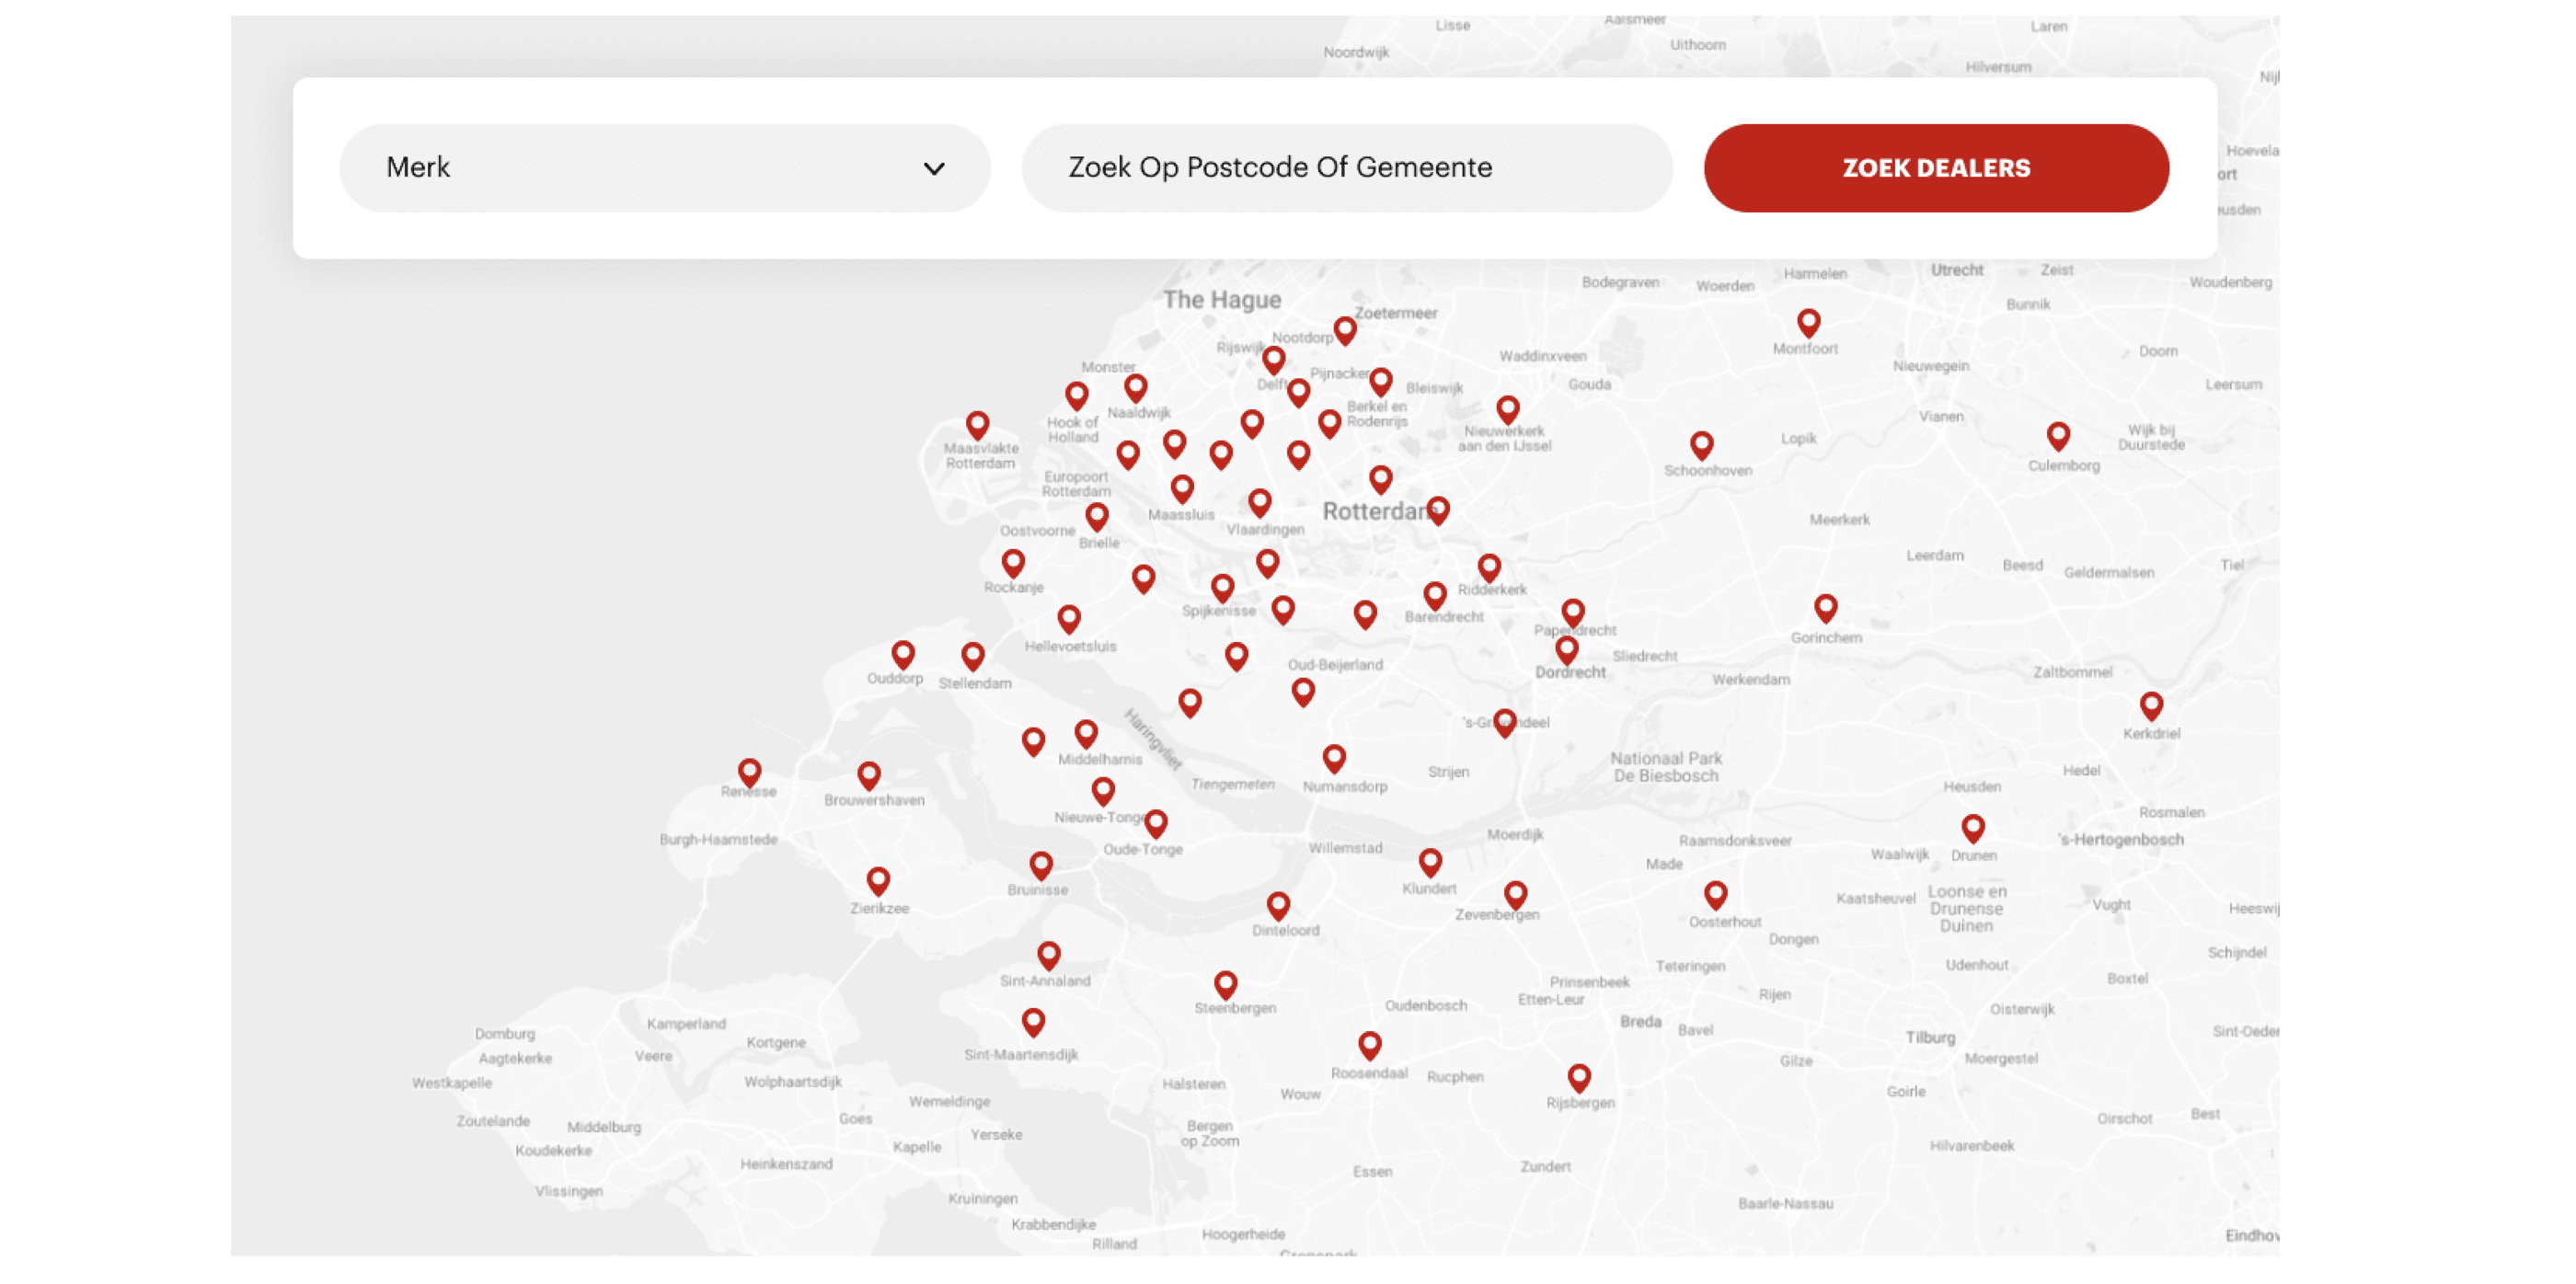Select the dealer pin at Renesse
Screen dimensions: 2576x1284
[750, 773]
